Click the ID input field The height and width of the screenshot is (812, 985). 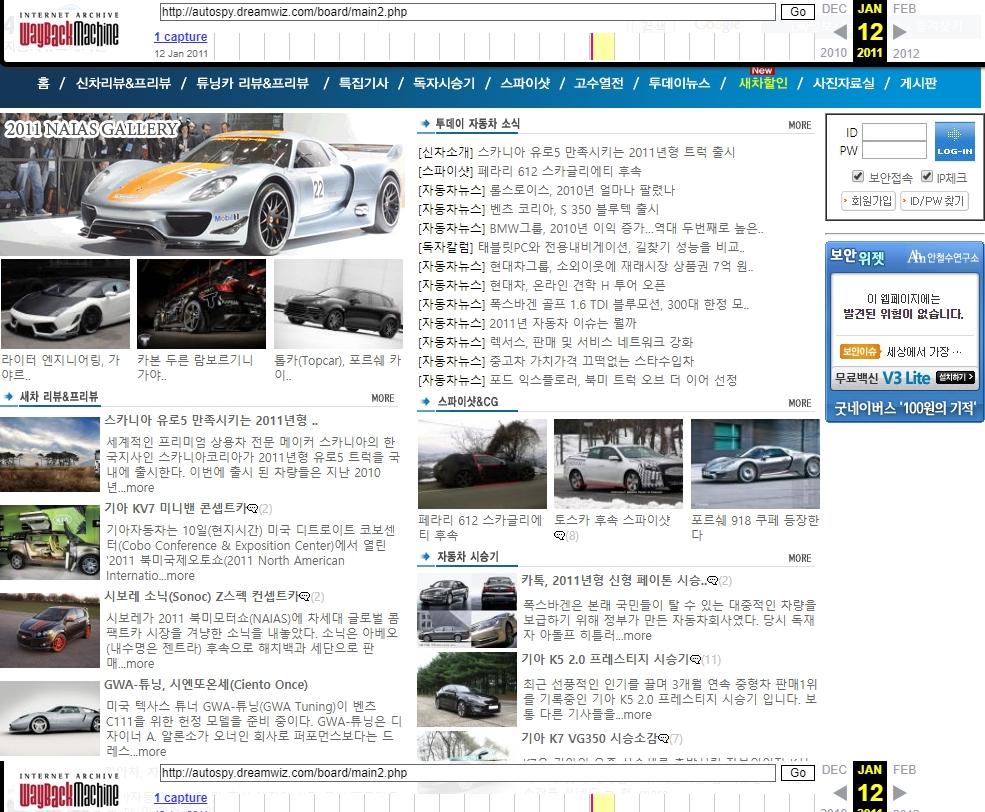894,132
